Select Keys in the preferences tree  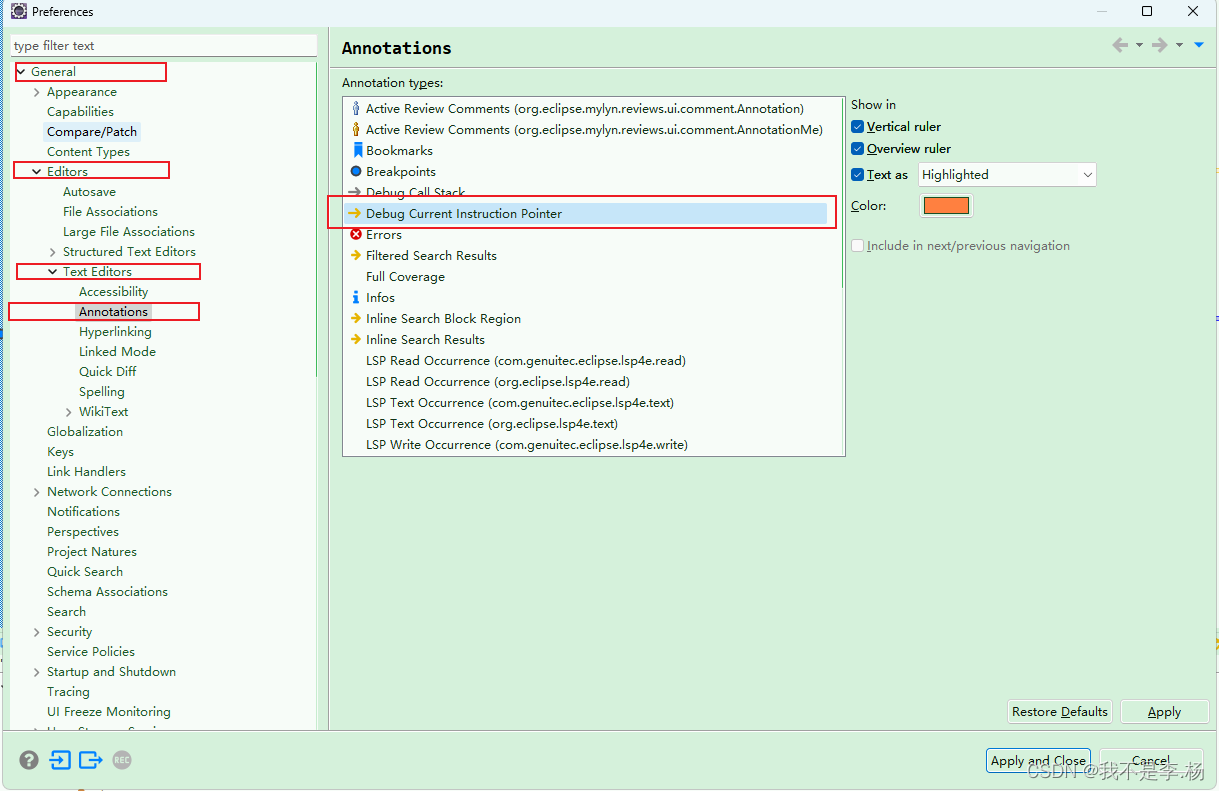(60, 452)
